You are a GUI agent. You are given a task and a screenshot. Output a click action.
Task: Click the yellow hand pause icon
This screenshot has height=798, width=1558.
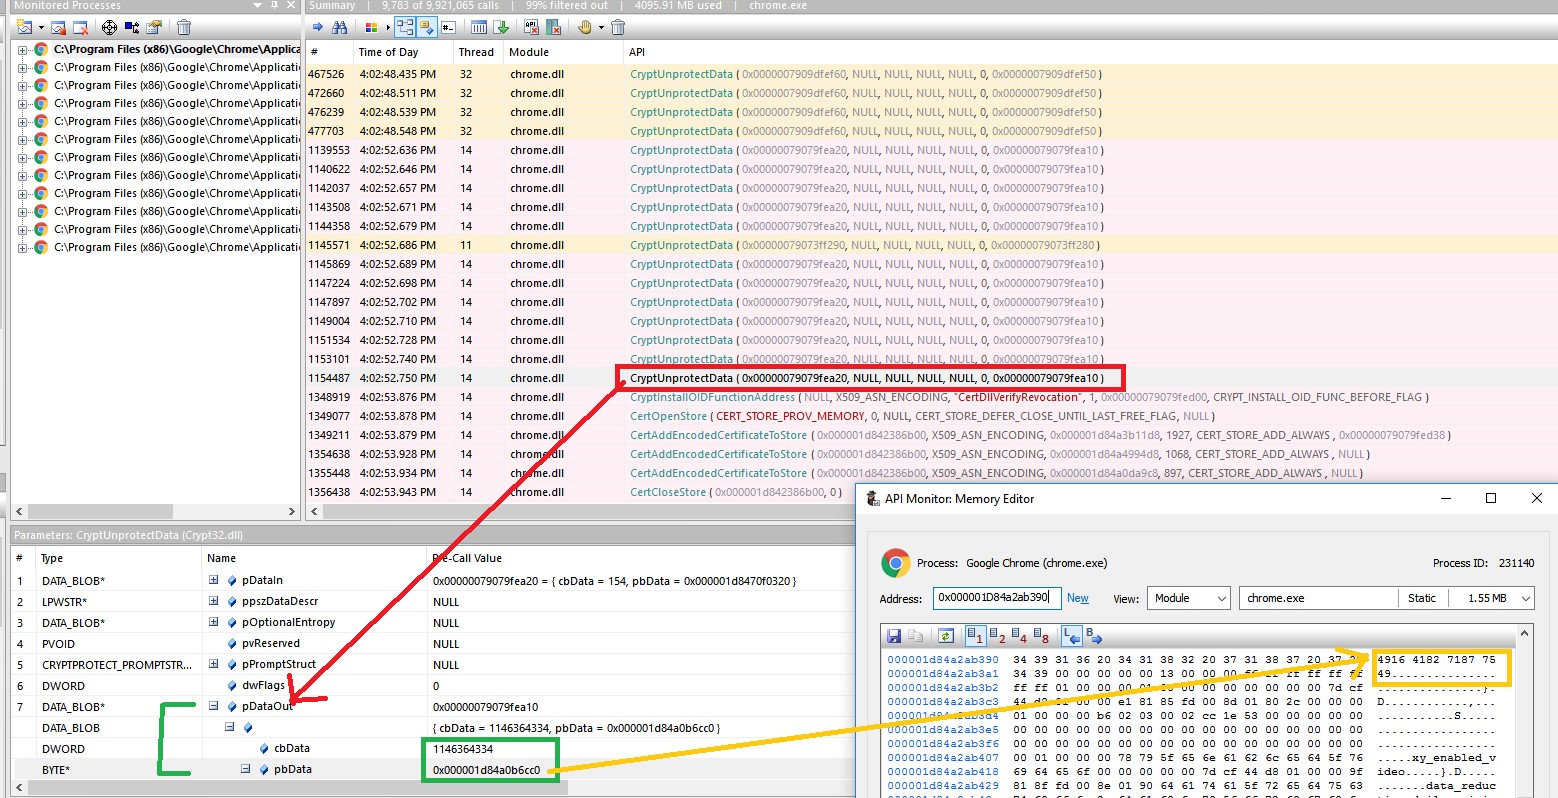[585, 27]
